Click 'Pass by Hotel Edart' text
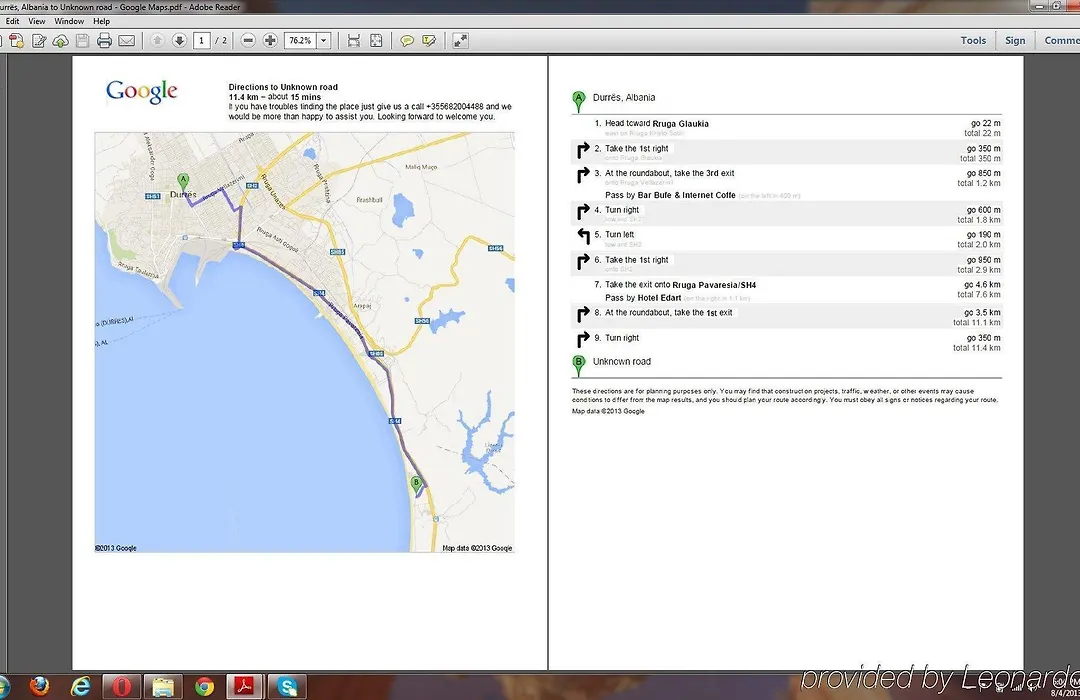This screenshot has height=700, width=1080. click(x=643, y=298)
